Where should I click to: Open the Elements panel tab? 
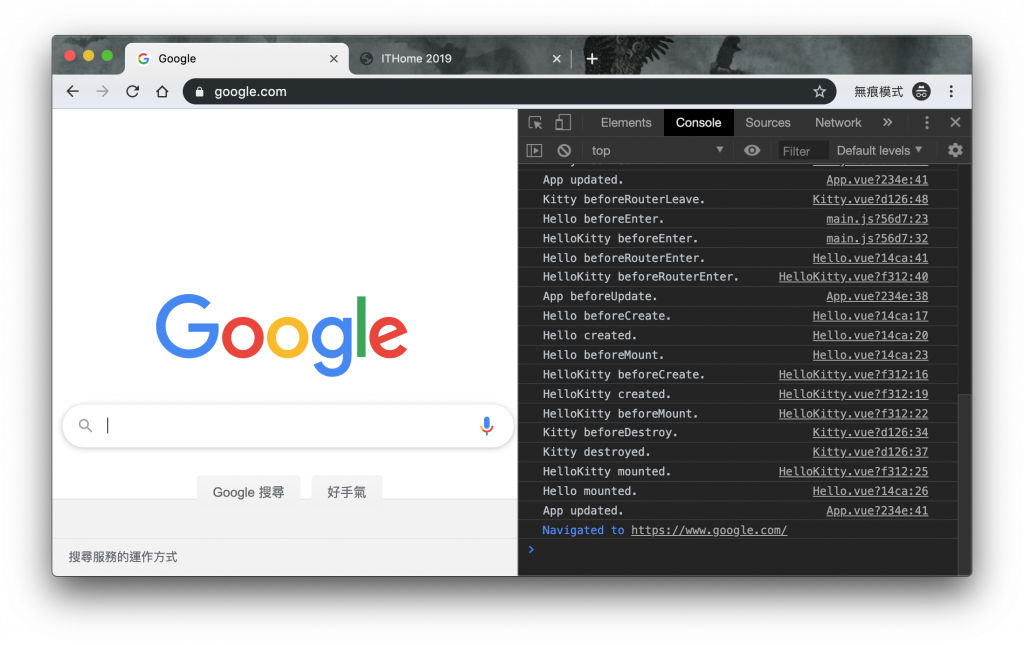[626, 123]
